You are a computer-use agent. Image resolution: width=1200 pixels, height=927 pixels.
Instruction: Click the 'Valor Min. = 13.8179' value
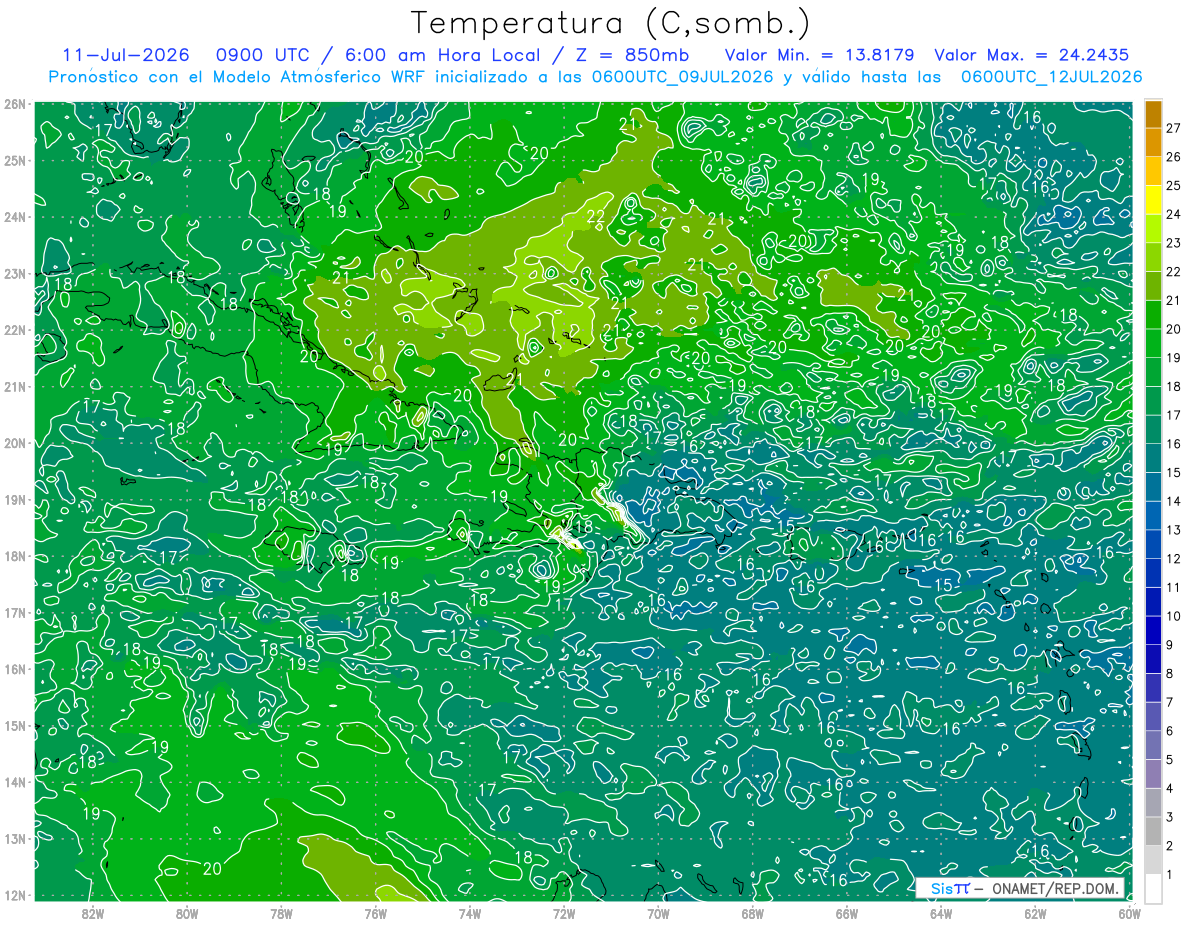821,55
